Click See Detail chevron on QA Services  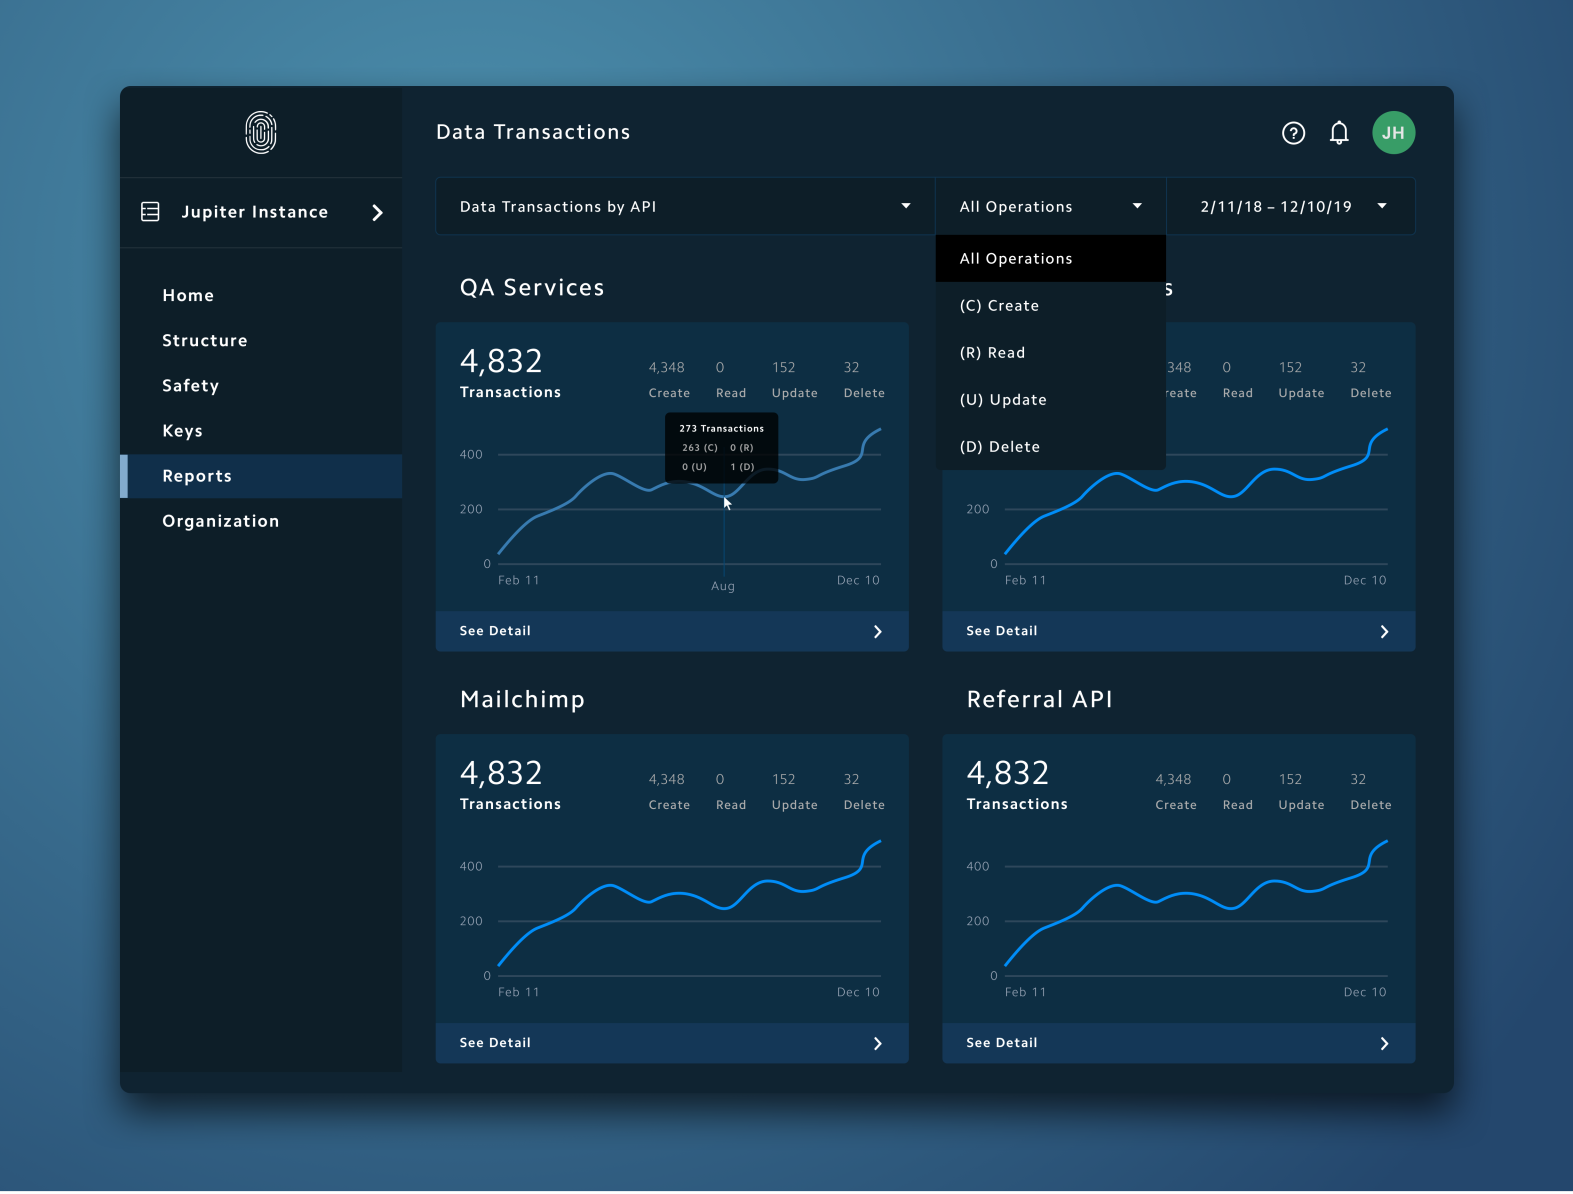pos(878,631)
